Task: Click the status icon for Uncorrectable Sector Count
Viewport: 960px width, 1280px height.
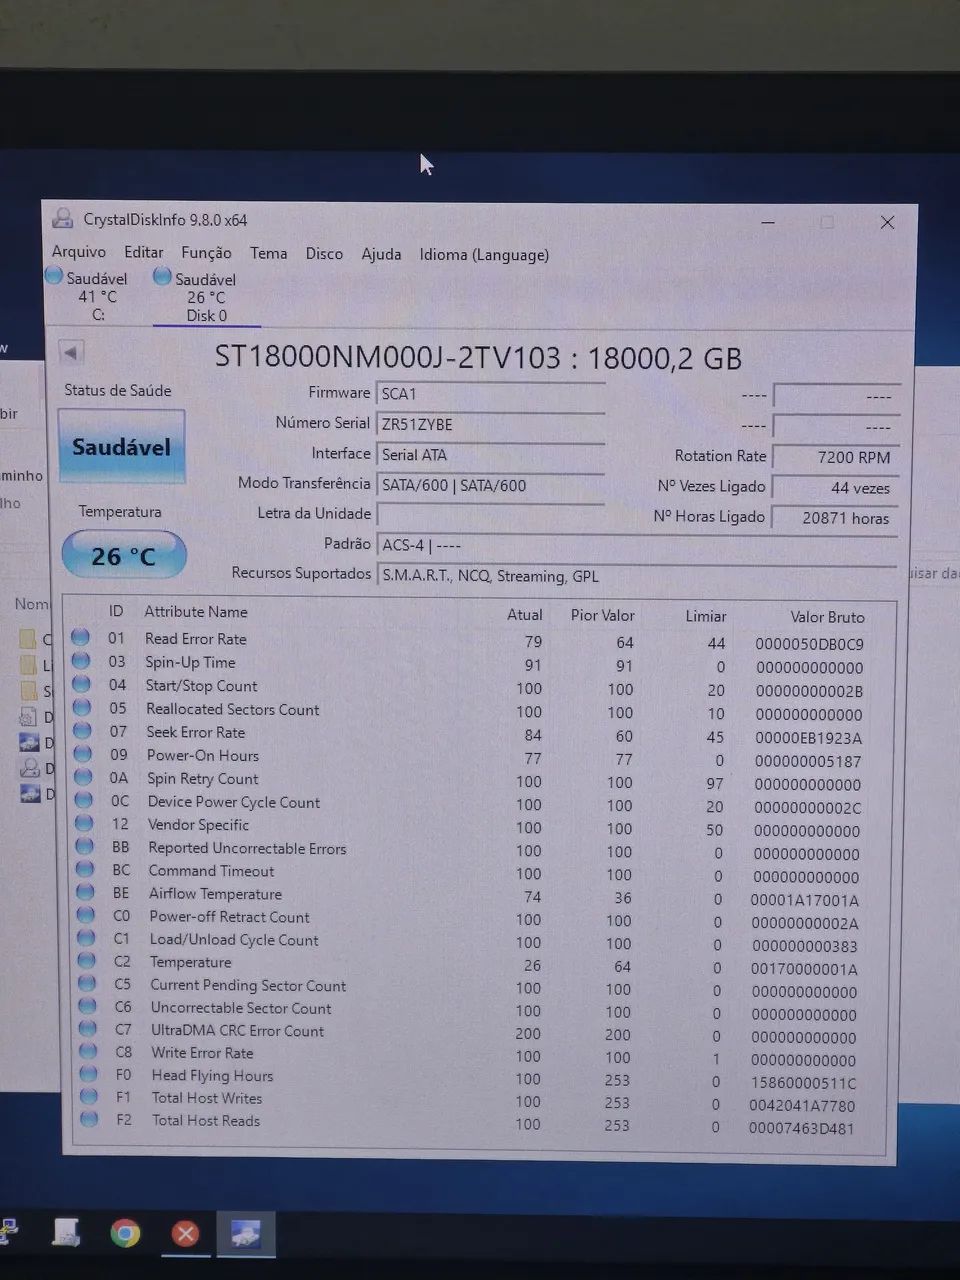Action: [88, 1006]
